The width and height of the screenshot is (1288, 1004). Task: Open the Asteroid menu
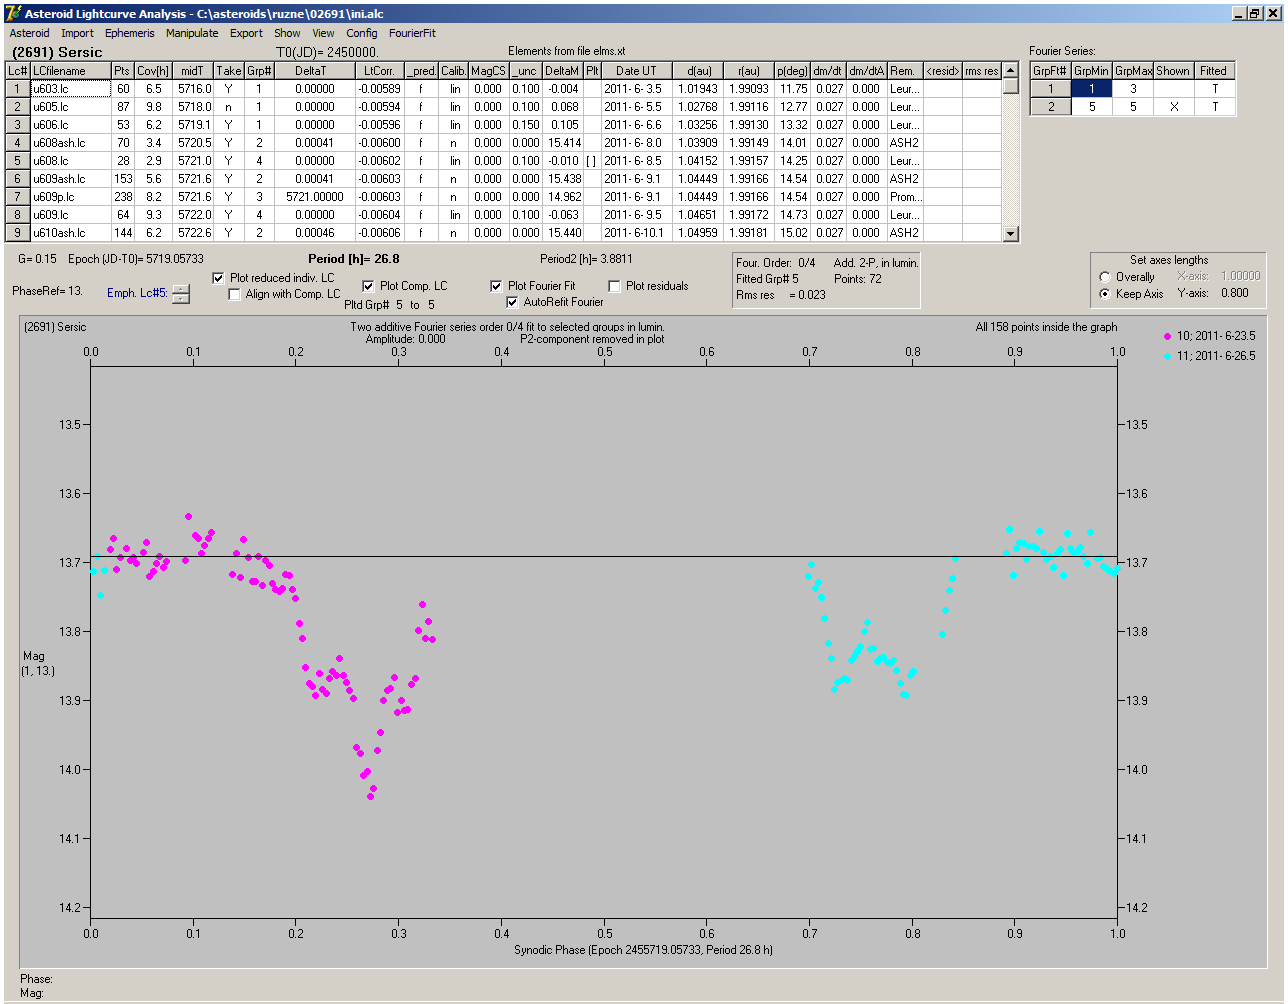(29, 33)
